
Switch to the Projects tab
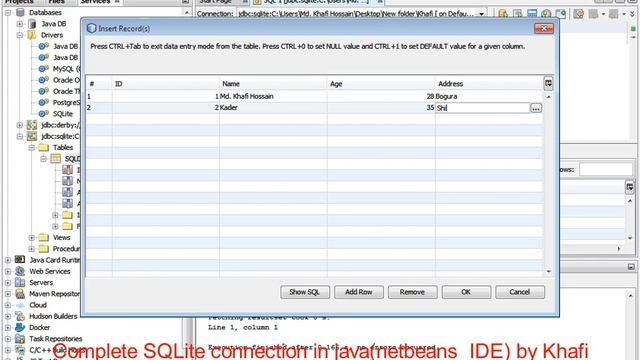point(19,2)
